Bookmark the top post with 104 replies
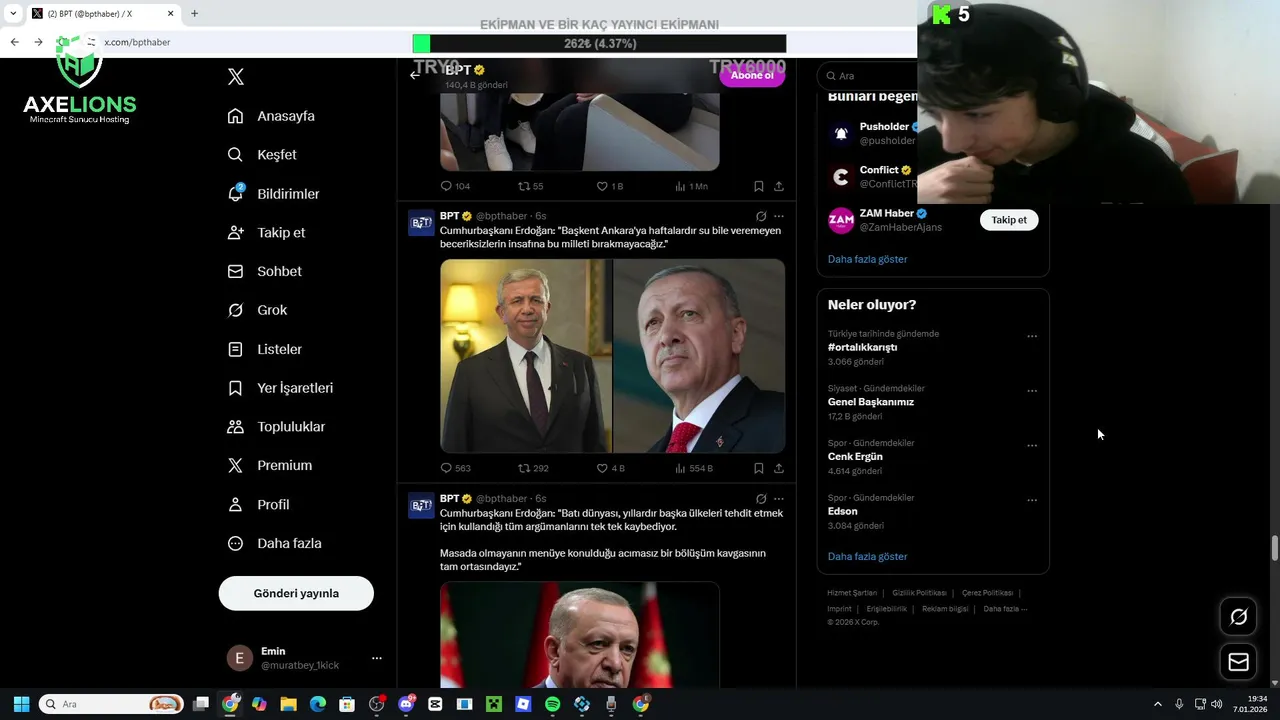The width and height of the screenshot is (1280, 720). 759,186
